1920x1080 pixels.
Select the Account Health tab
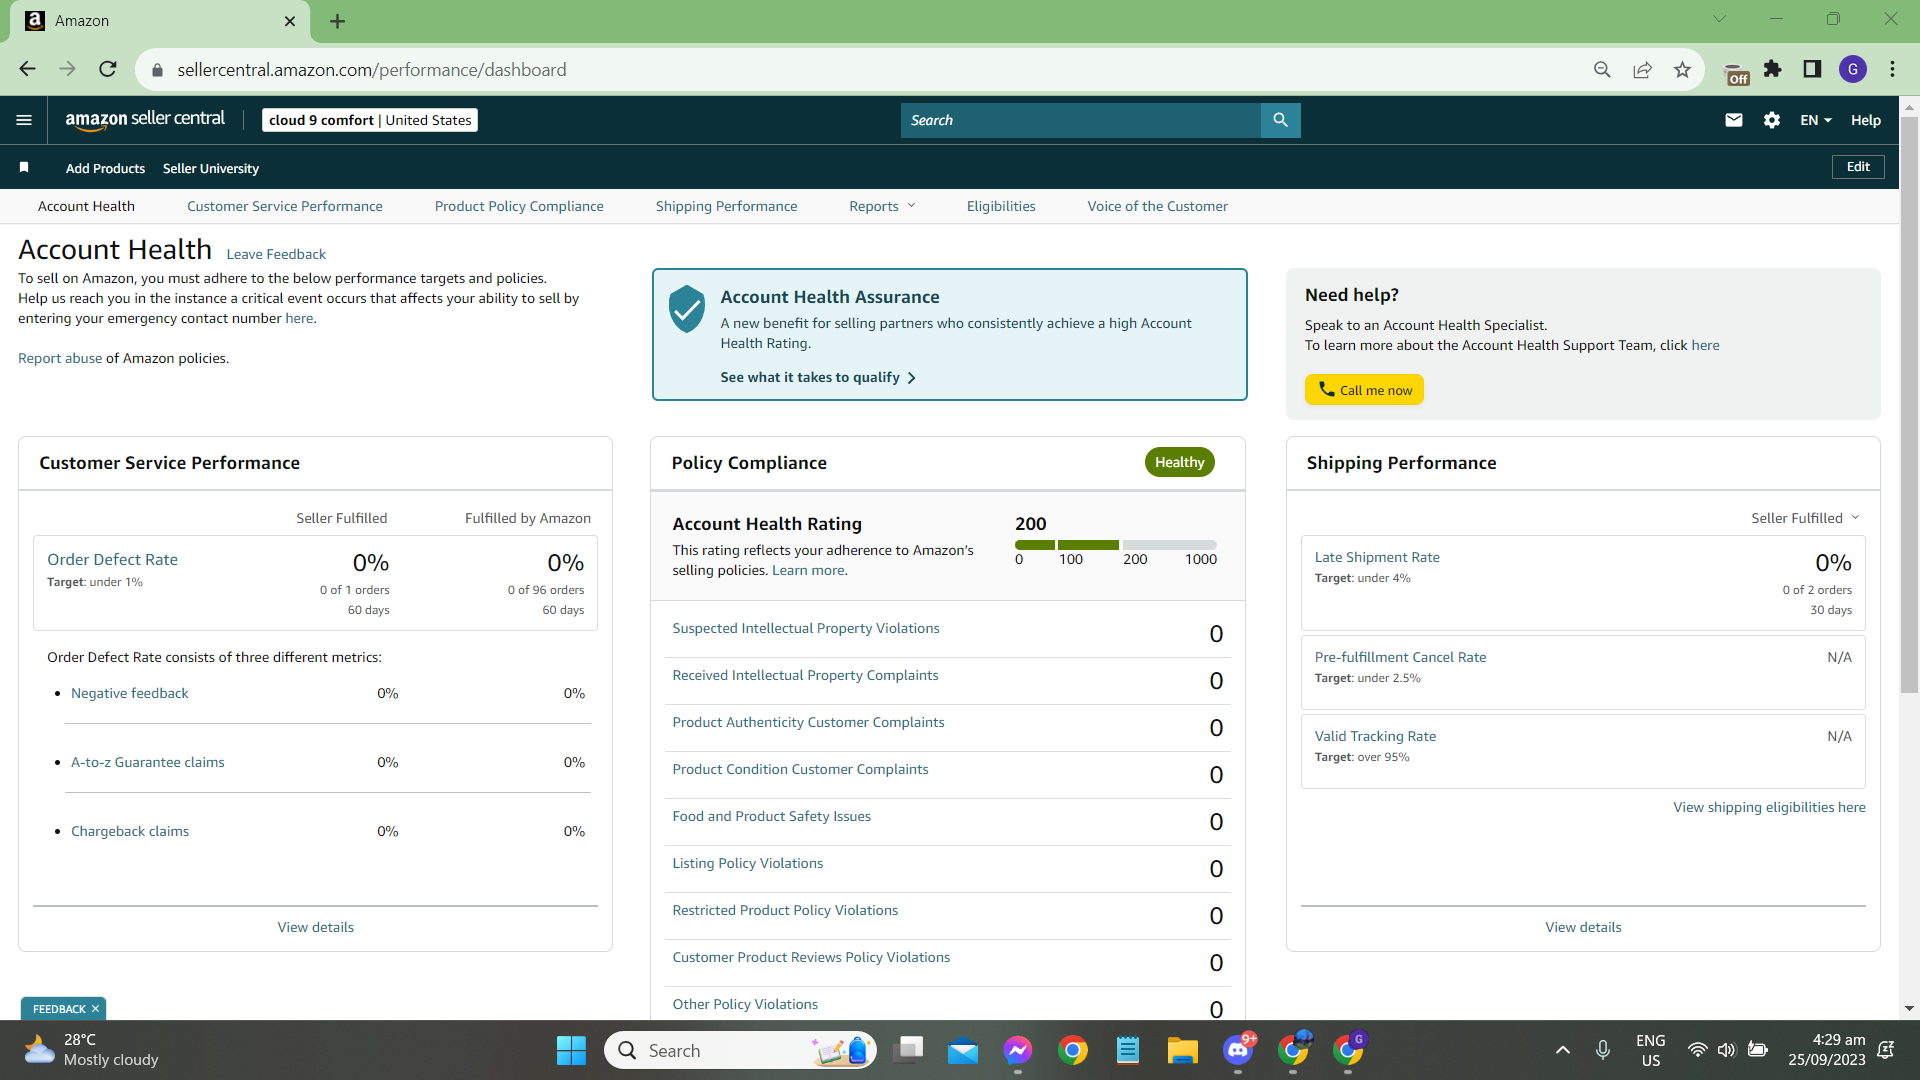pos(86,206)
